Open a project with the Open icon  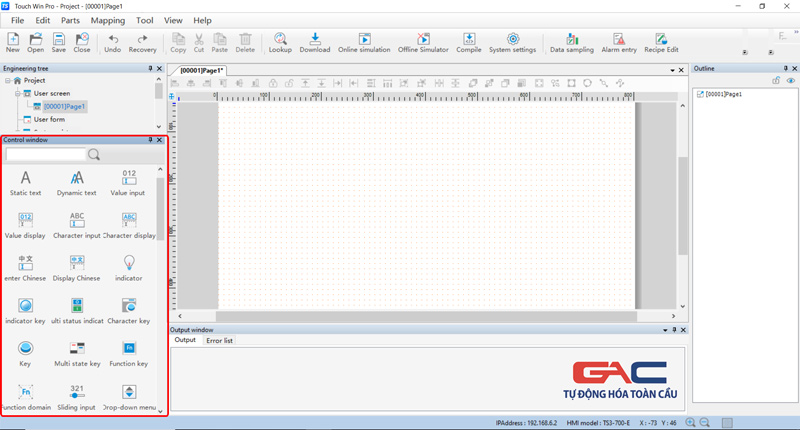point(35,43)
